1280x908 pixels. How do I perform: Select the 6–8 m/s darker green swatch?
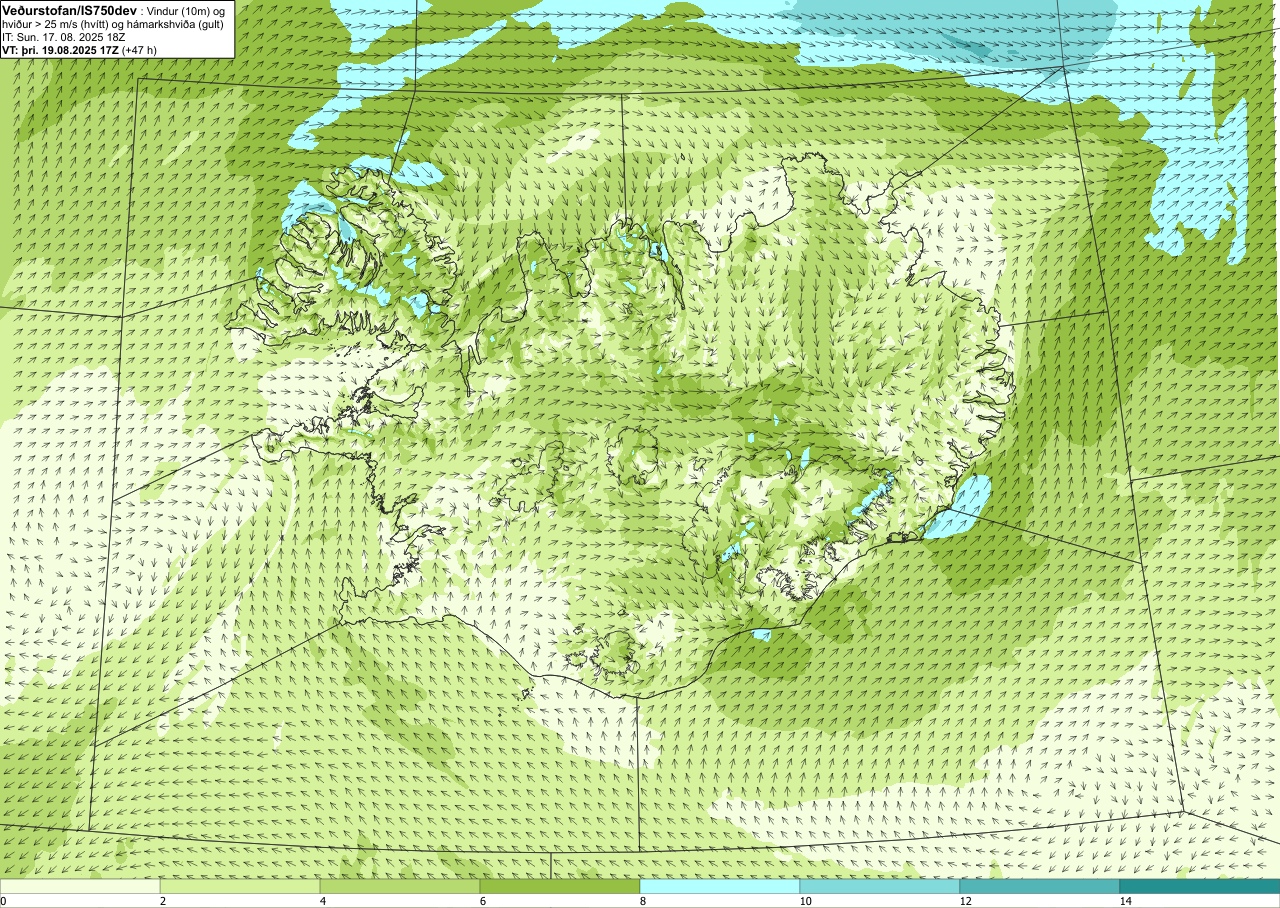(560, 886)
